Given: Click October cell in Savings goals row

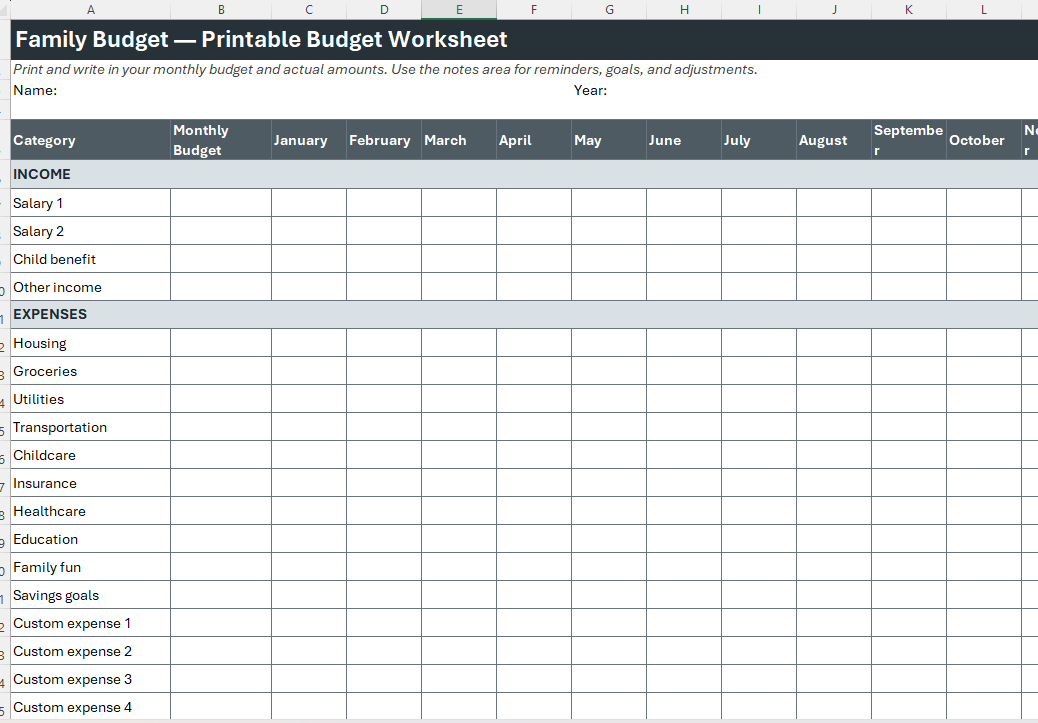Looking at the screenshot, I should pyautogui.click(x=984, y=595).
